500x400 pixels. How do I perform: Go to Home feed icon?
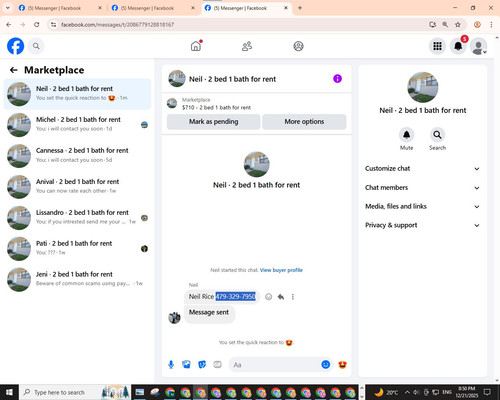click(196, 46)
